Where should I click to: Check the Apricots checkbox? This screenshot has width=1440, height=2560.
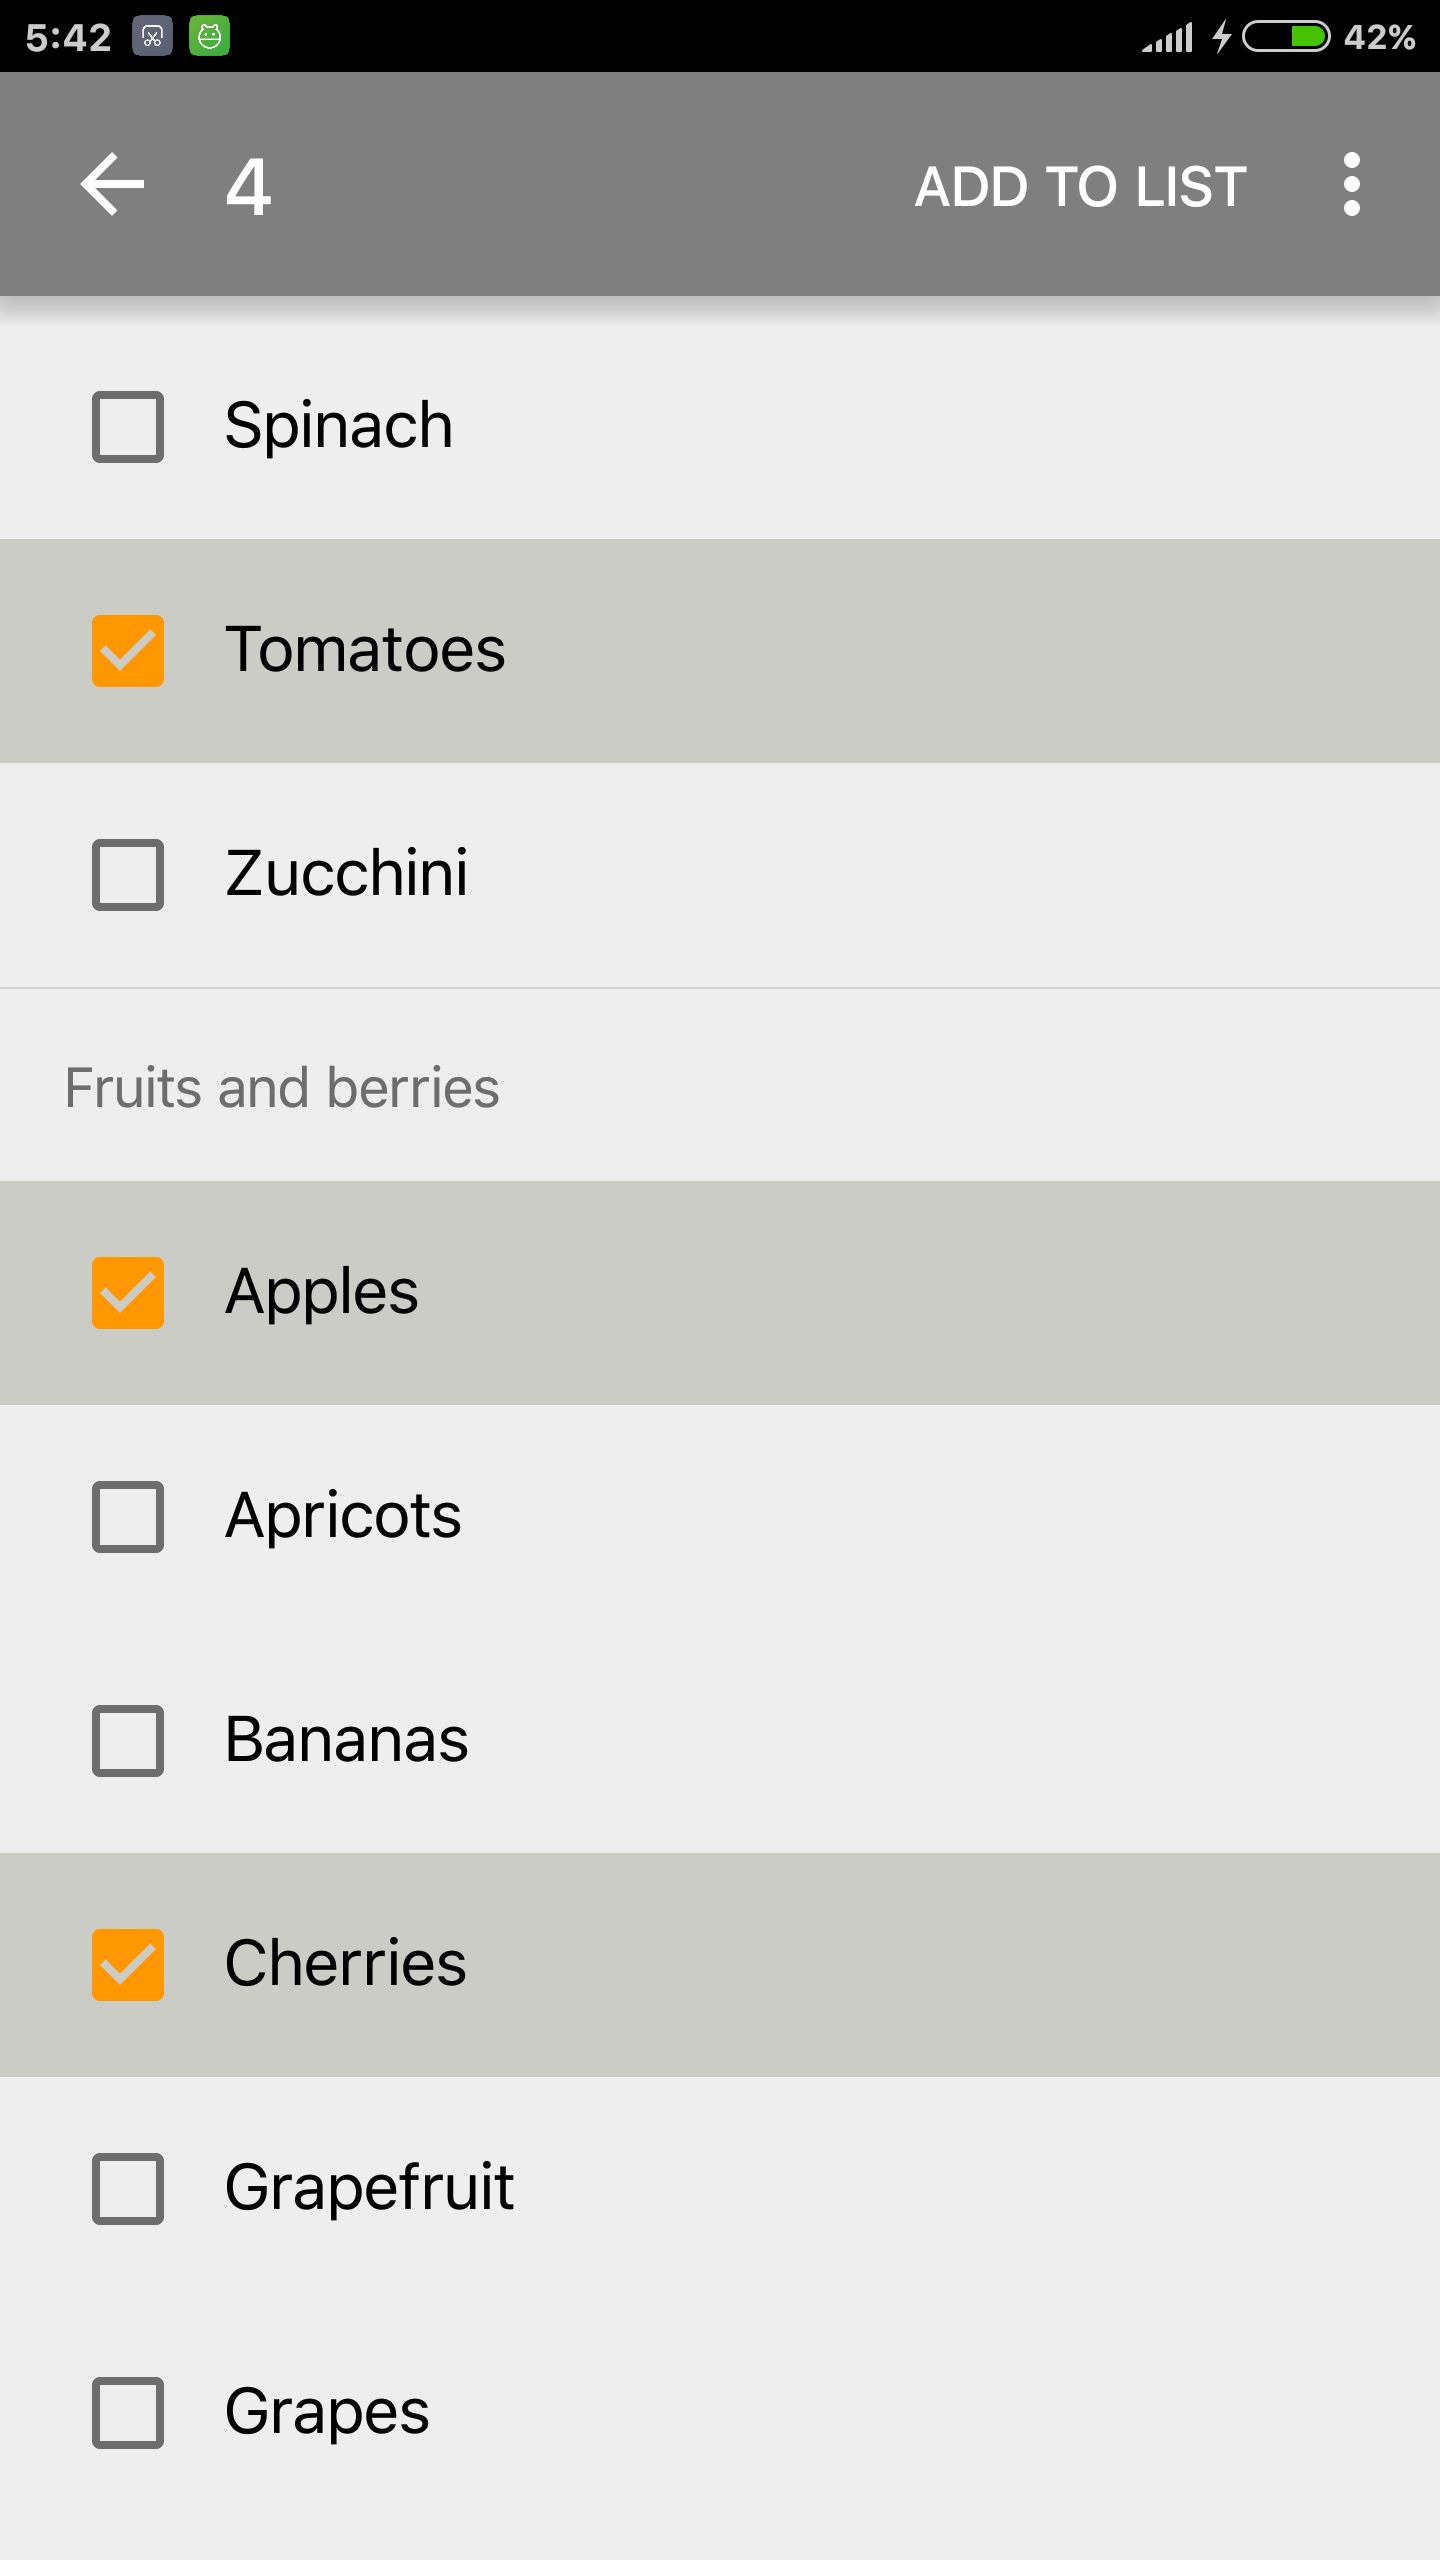[x=128, y=1517]
